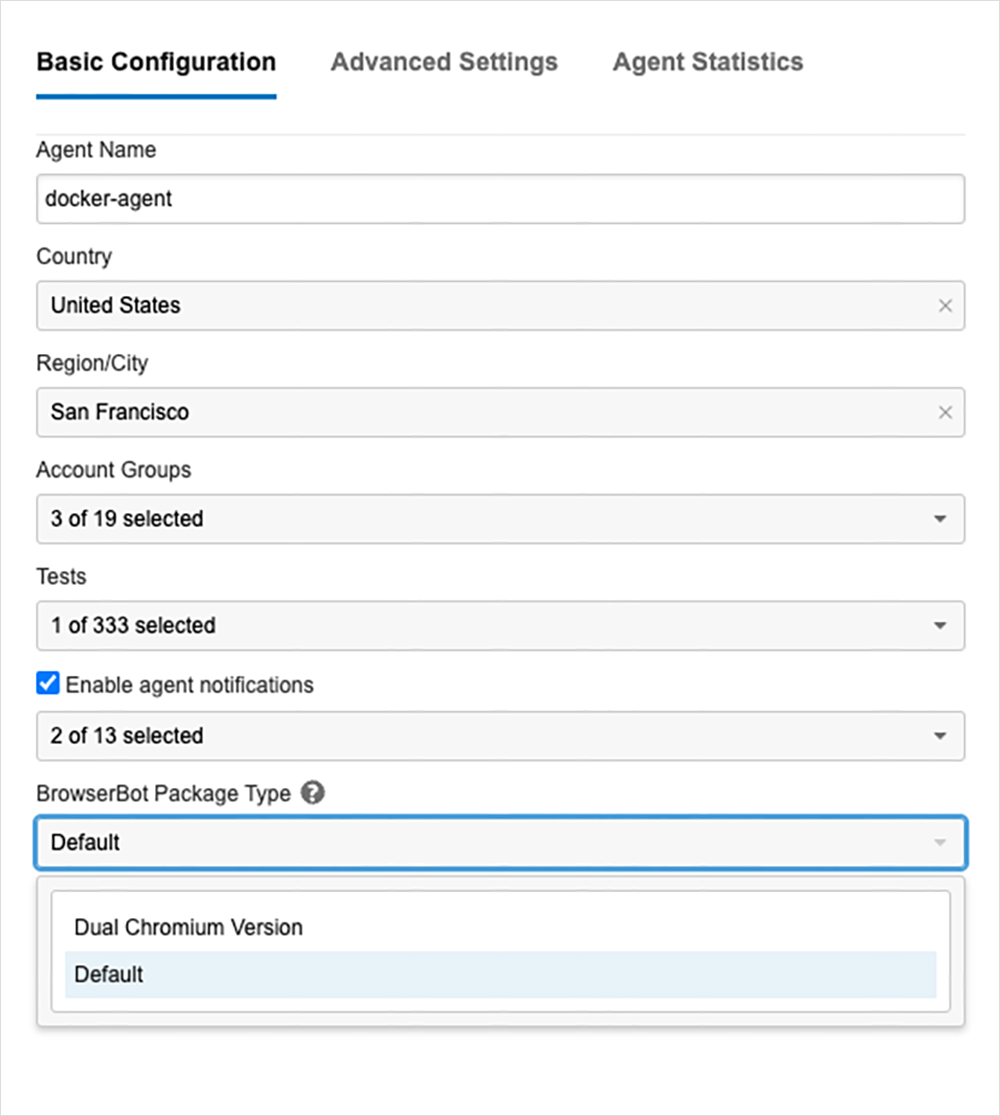This screenshot has height=1116, width=1000.
Task: Select the Basic Configuration tab
Action: coord(156,62)
